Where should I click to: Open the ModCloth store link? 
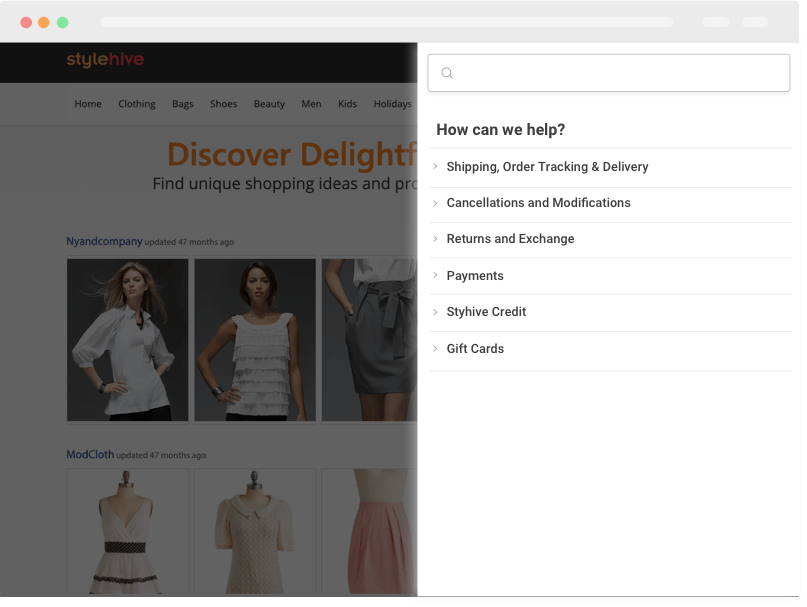tap(90, 455)
